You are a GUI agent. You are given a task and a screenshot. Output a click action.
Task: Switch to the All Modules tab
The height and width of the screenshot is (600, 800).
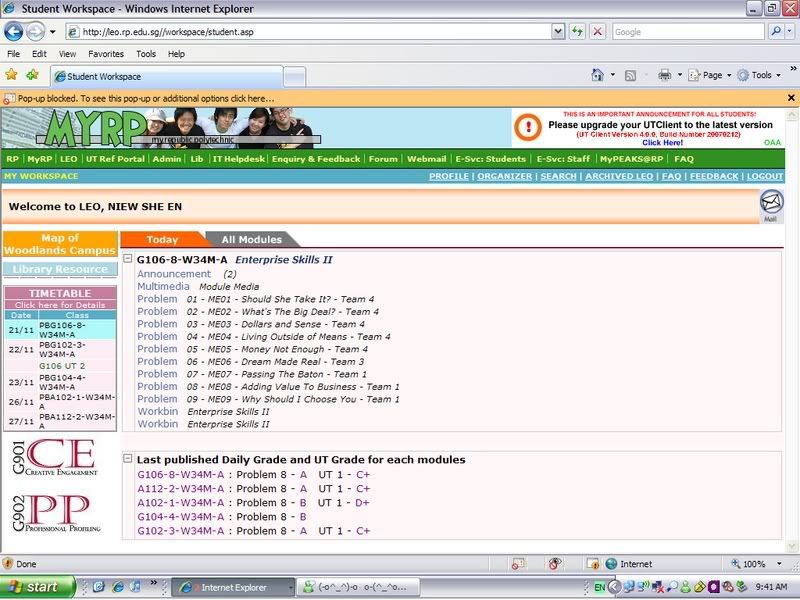(251, 240)
